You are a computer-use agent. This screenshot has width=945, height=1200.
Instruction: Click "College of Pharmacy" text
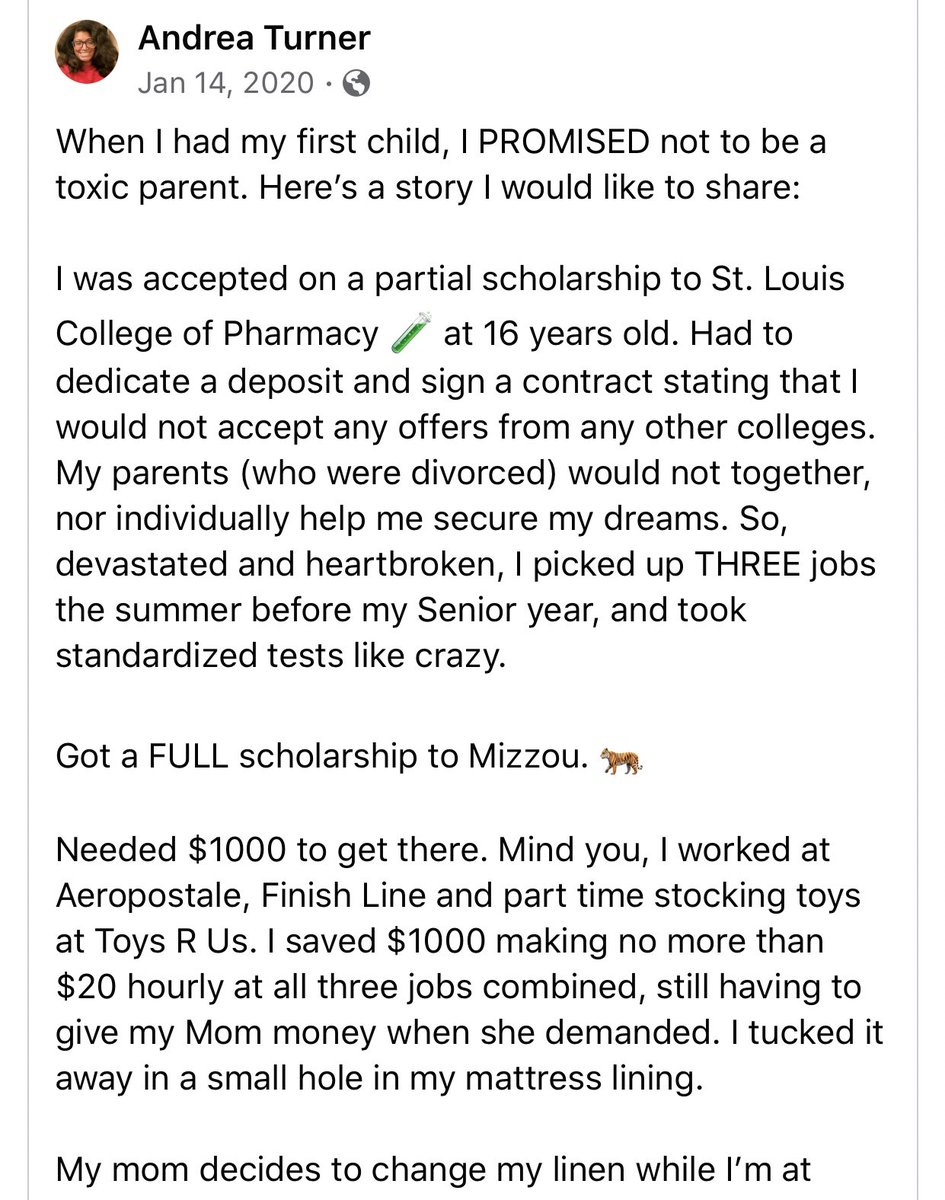[x=217, y=333]
